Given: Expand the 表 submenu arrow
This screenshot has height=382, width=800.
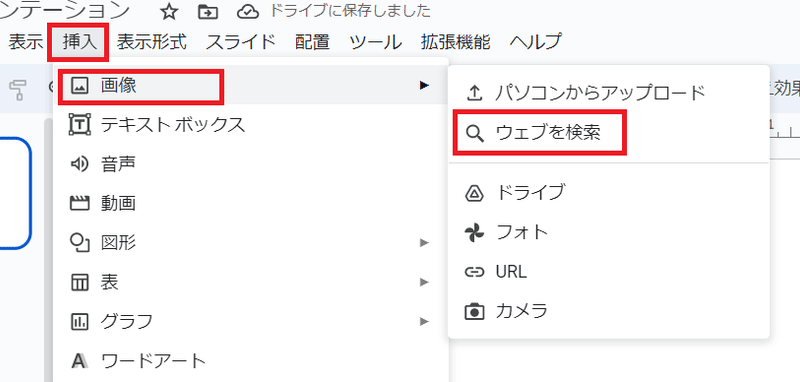Looking at the screenshot, I should tap(424, 282).
